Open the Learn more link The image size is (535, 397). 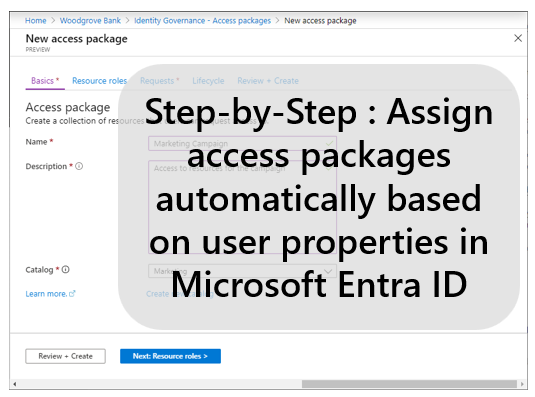(x=50, y=294)
